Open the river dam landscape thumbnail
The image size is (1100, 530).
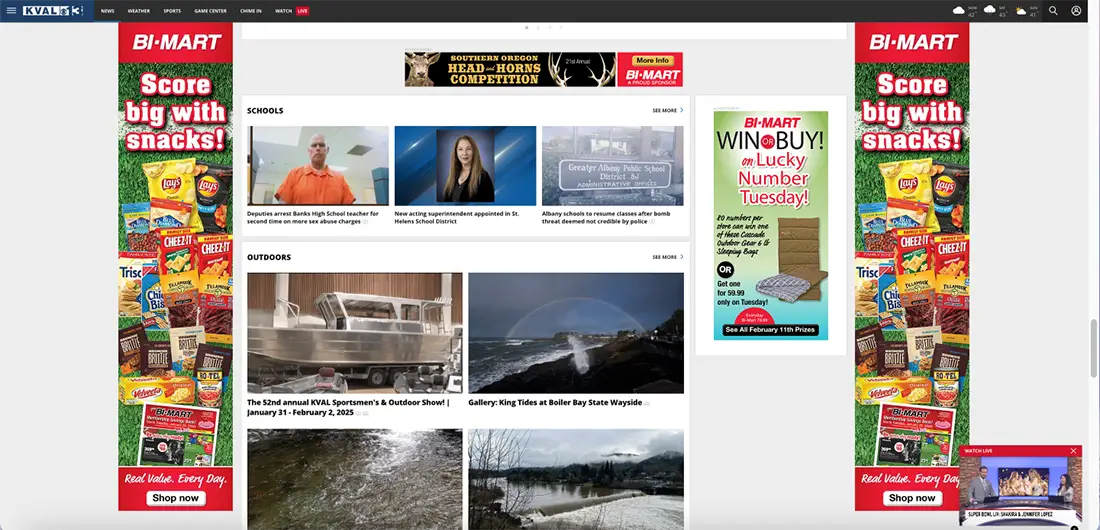pos(576,479)
